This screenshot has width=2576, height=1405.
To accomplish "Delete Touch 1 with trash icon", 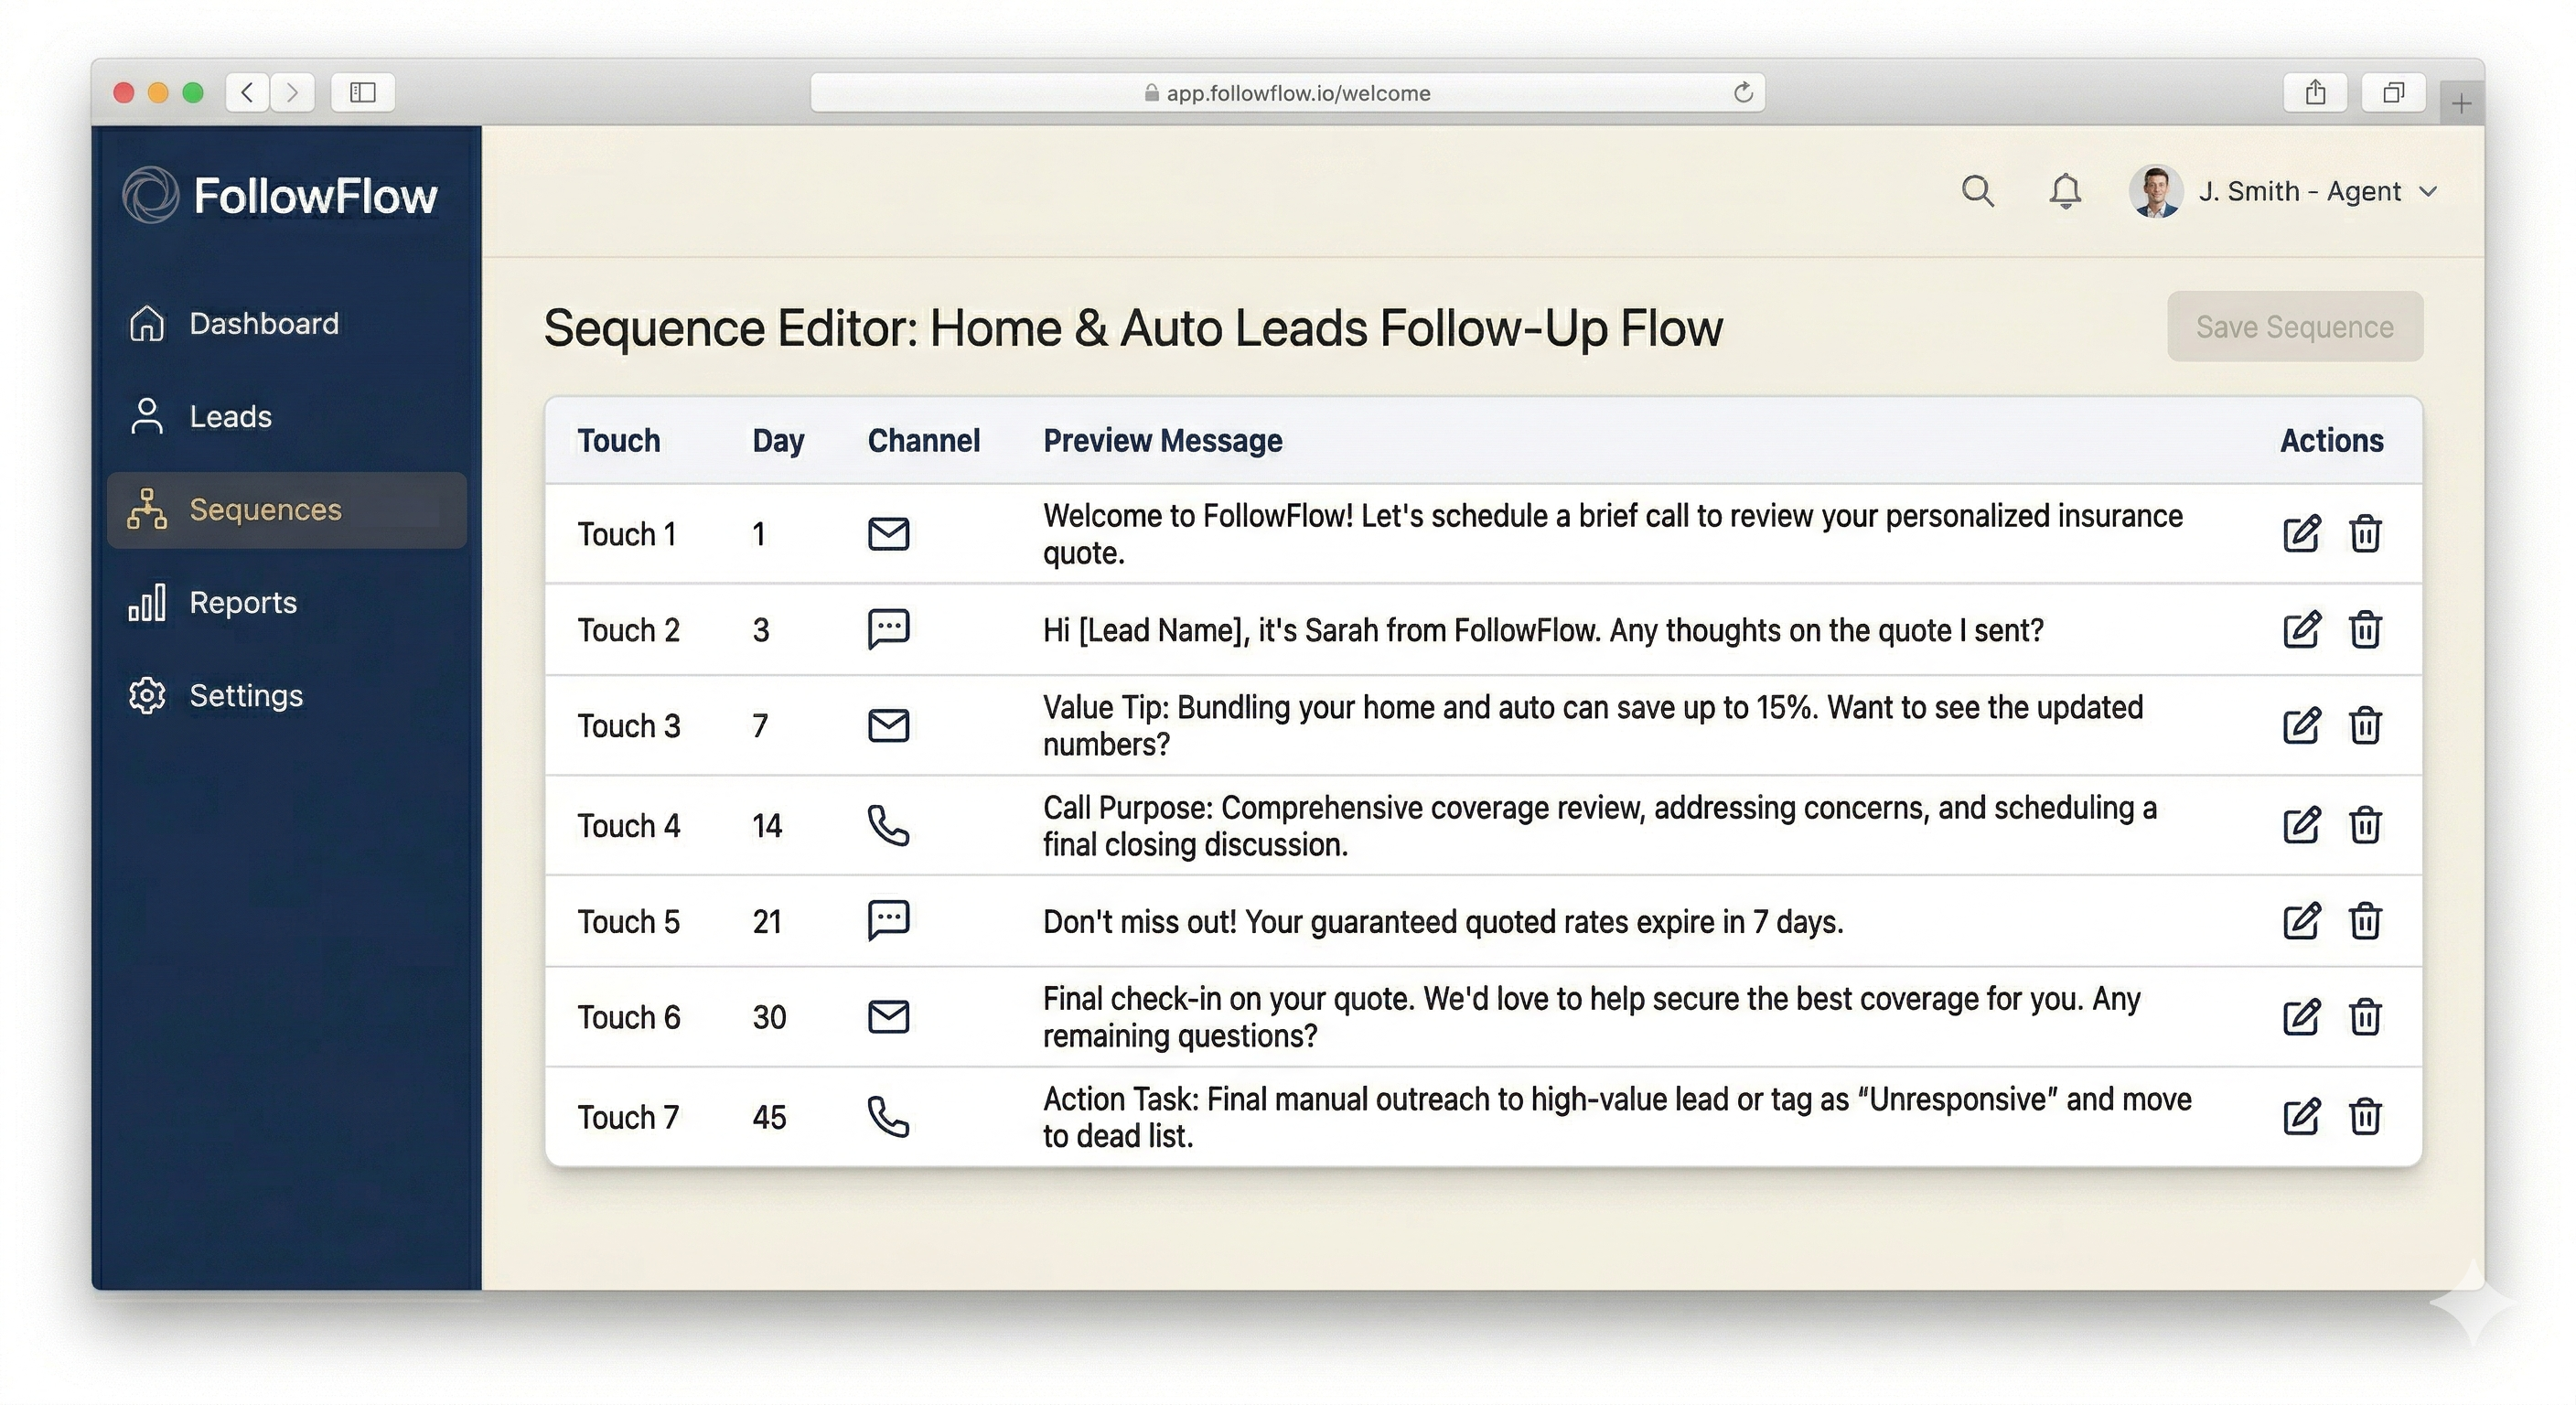I will point(2365,534).
